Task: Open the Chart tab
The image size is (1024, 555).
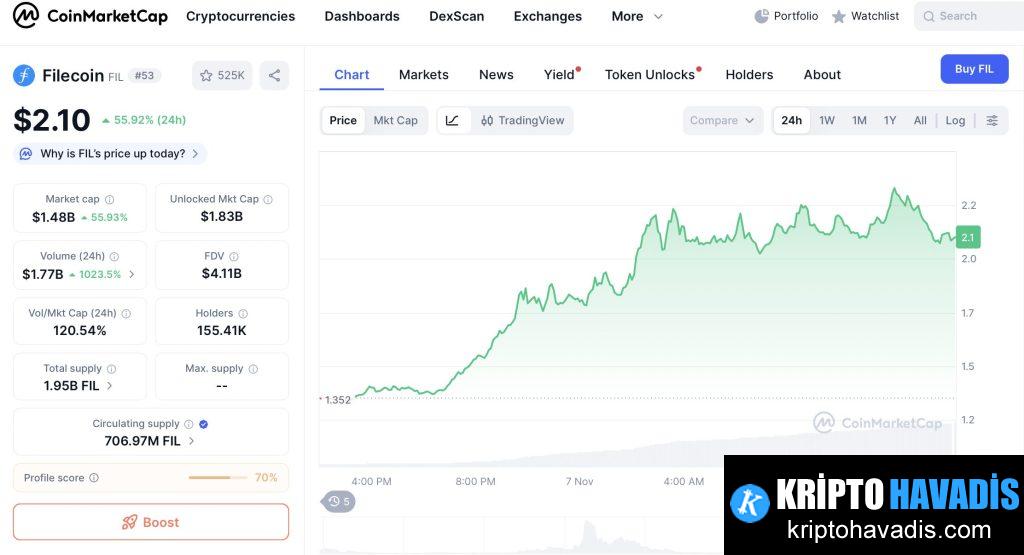Action: [x=351, y=74]
